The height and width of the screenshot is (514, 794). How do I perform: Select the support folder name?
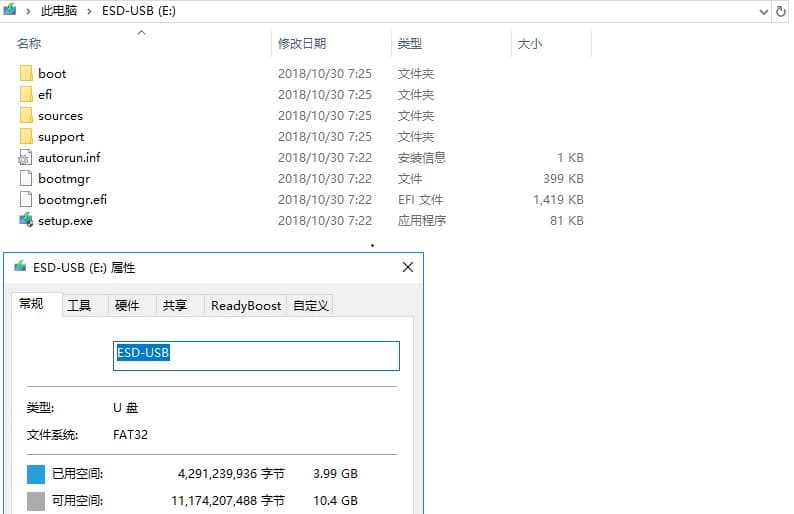(61, 137)
